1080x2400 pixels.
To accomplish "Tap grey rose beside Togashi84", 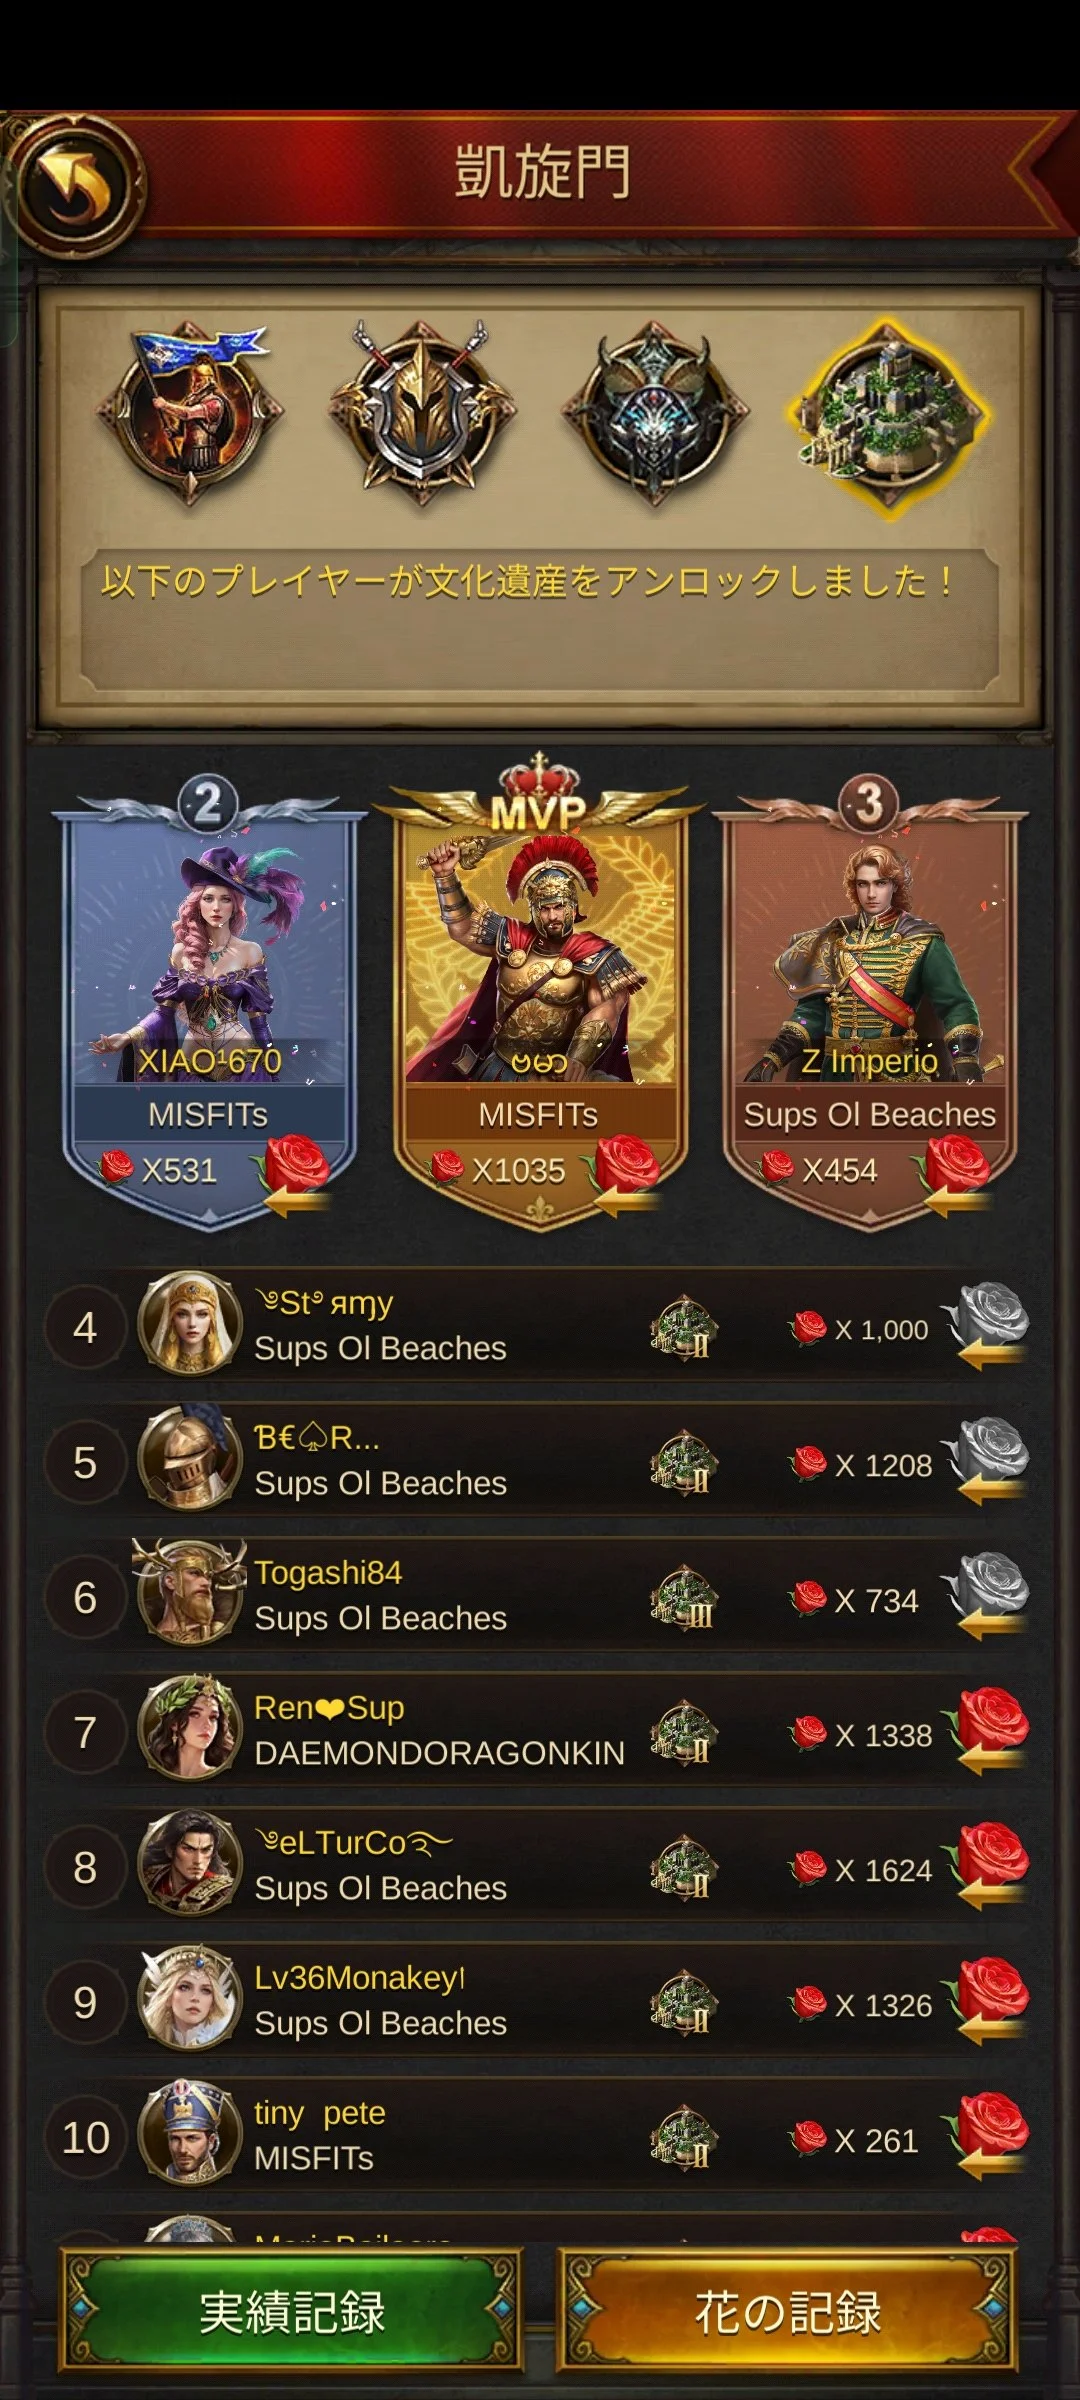I will pos(988,1595).
